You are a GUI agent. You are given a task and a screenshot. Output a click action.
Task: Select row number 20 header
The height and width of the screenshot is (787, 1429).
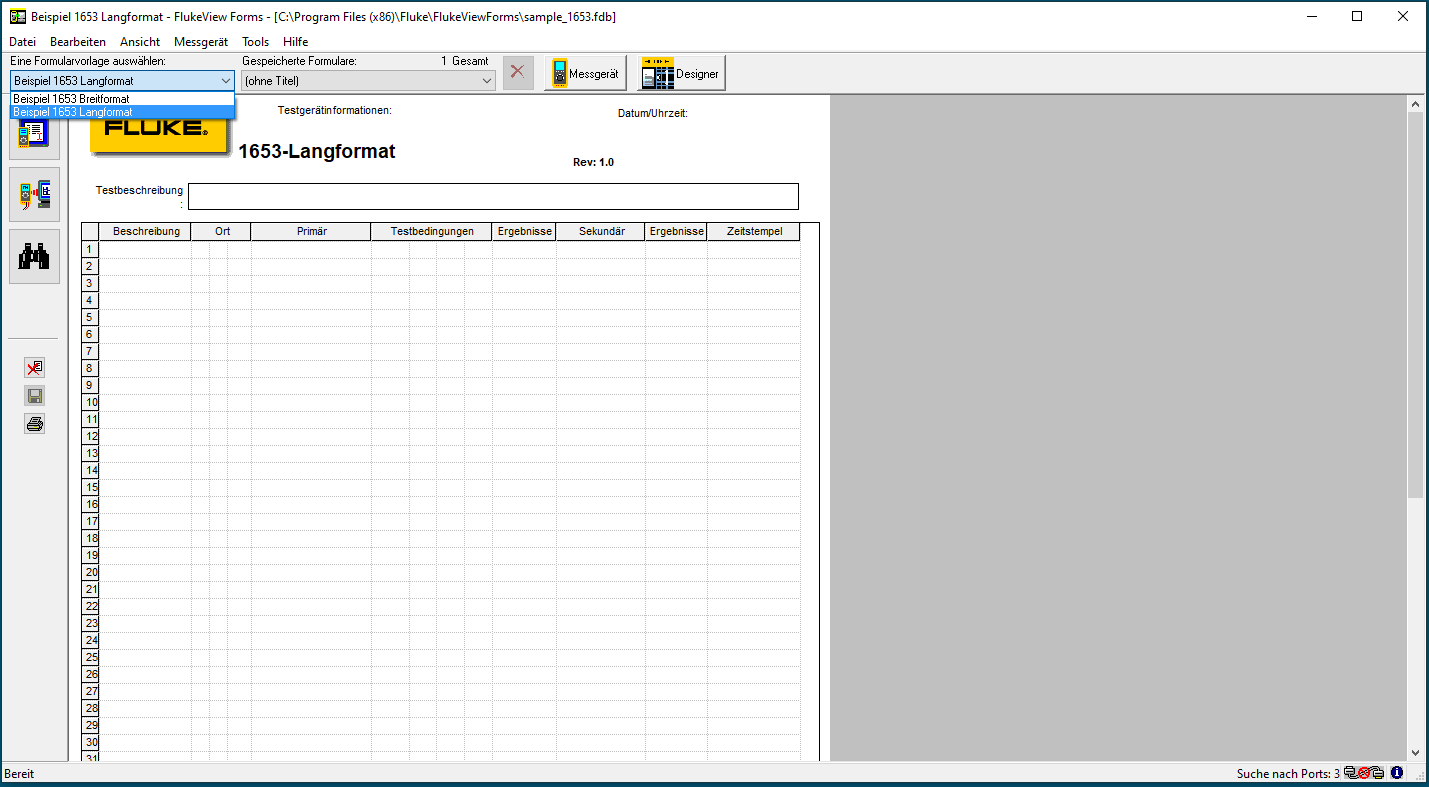point(90,572)
